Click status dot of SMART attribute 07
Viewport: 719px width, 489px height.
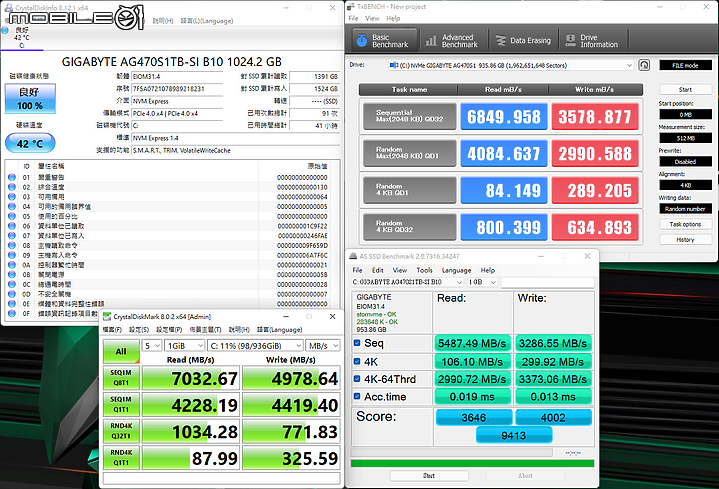12,236
